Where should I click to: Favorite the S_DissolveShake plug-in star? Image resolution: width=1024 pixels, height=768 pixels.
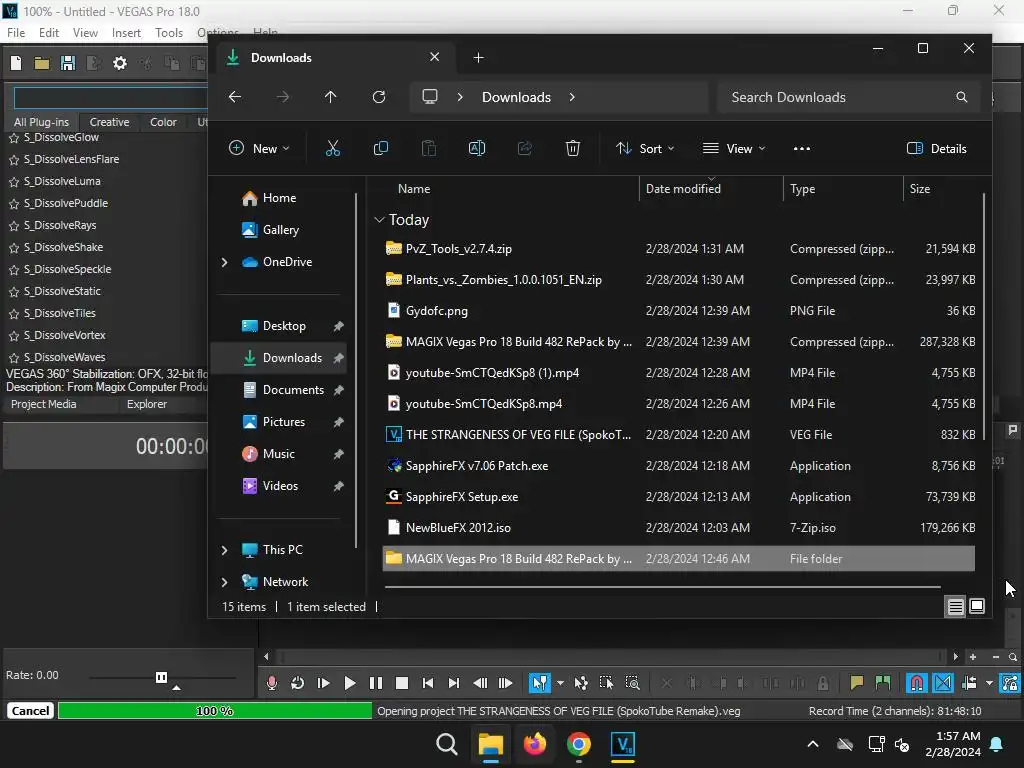pyautogui.click(x=14, y=248)
